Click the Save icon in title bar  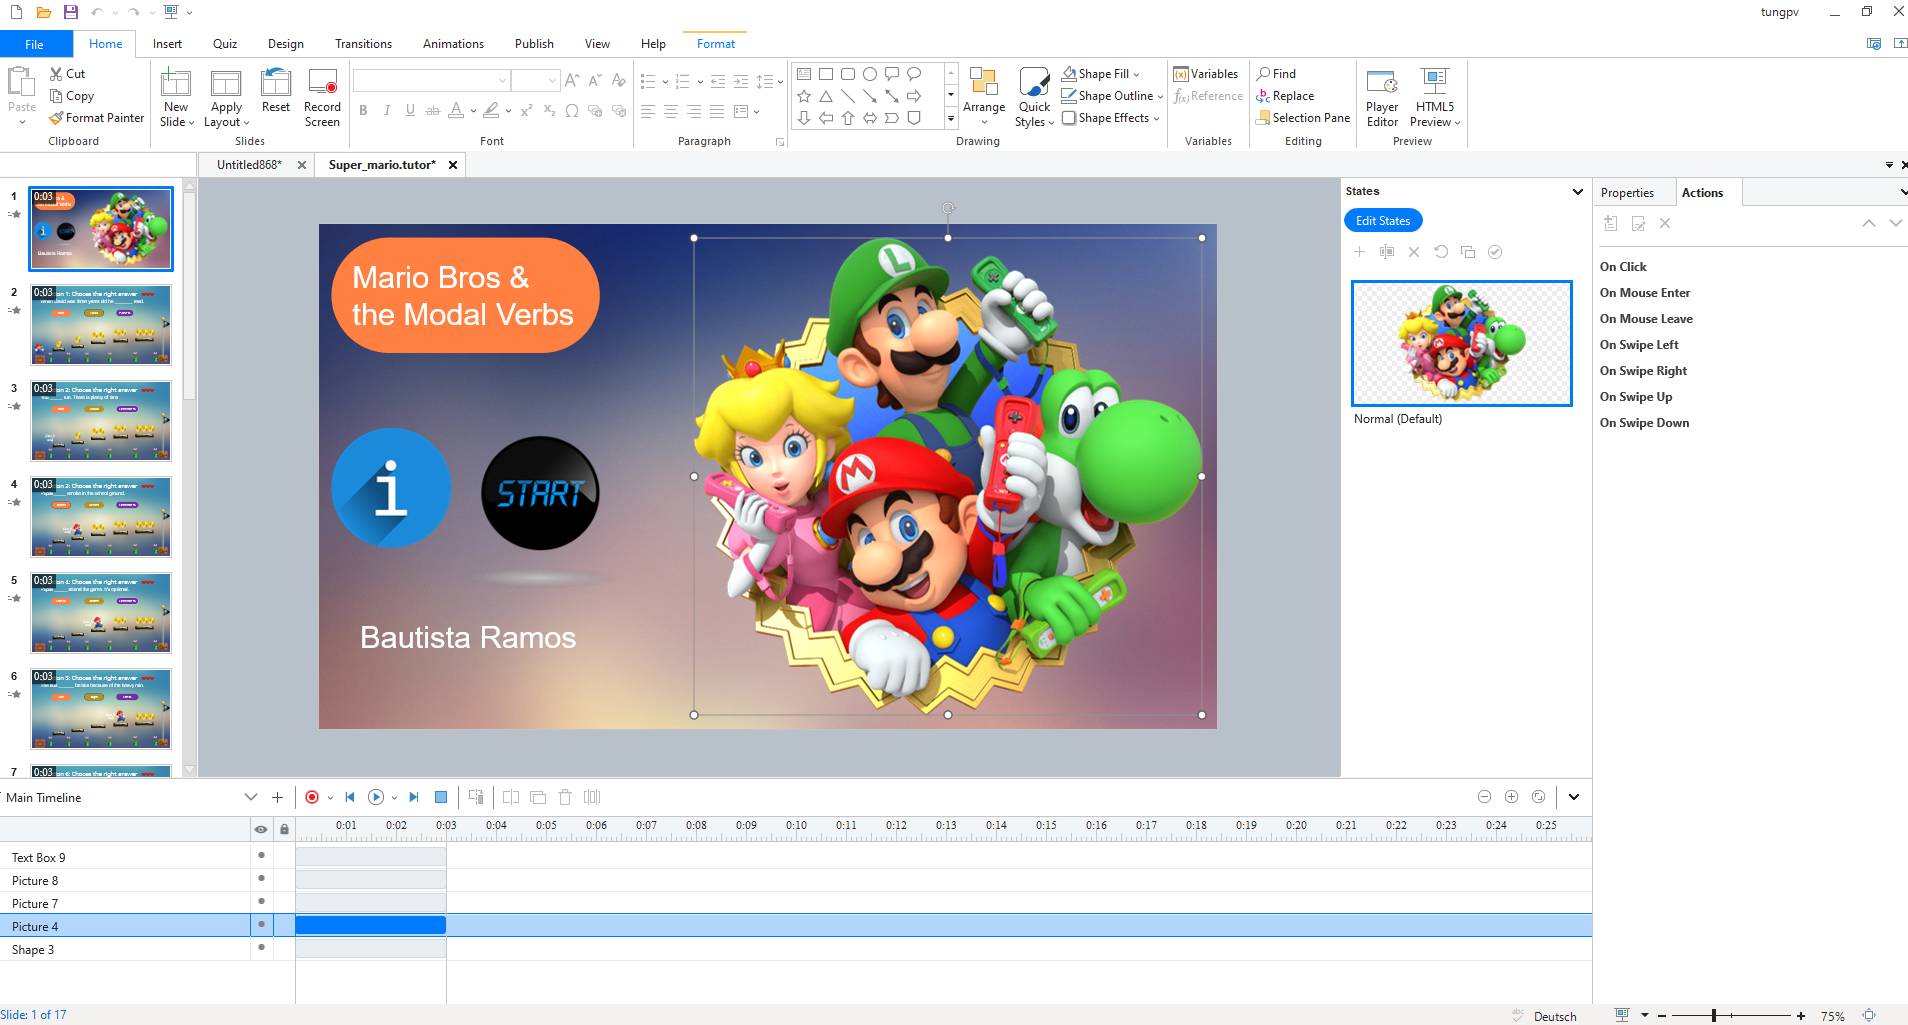point(70,12)
